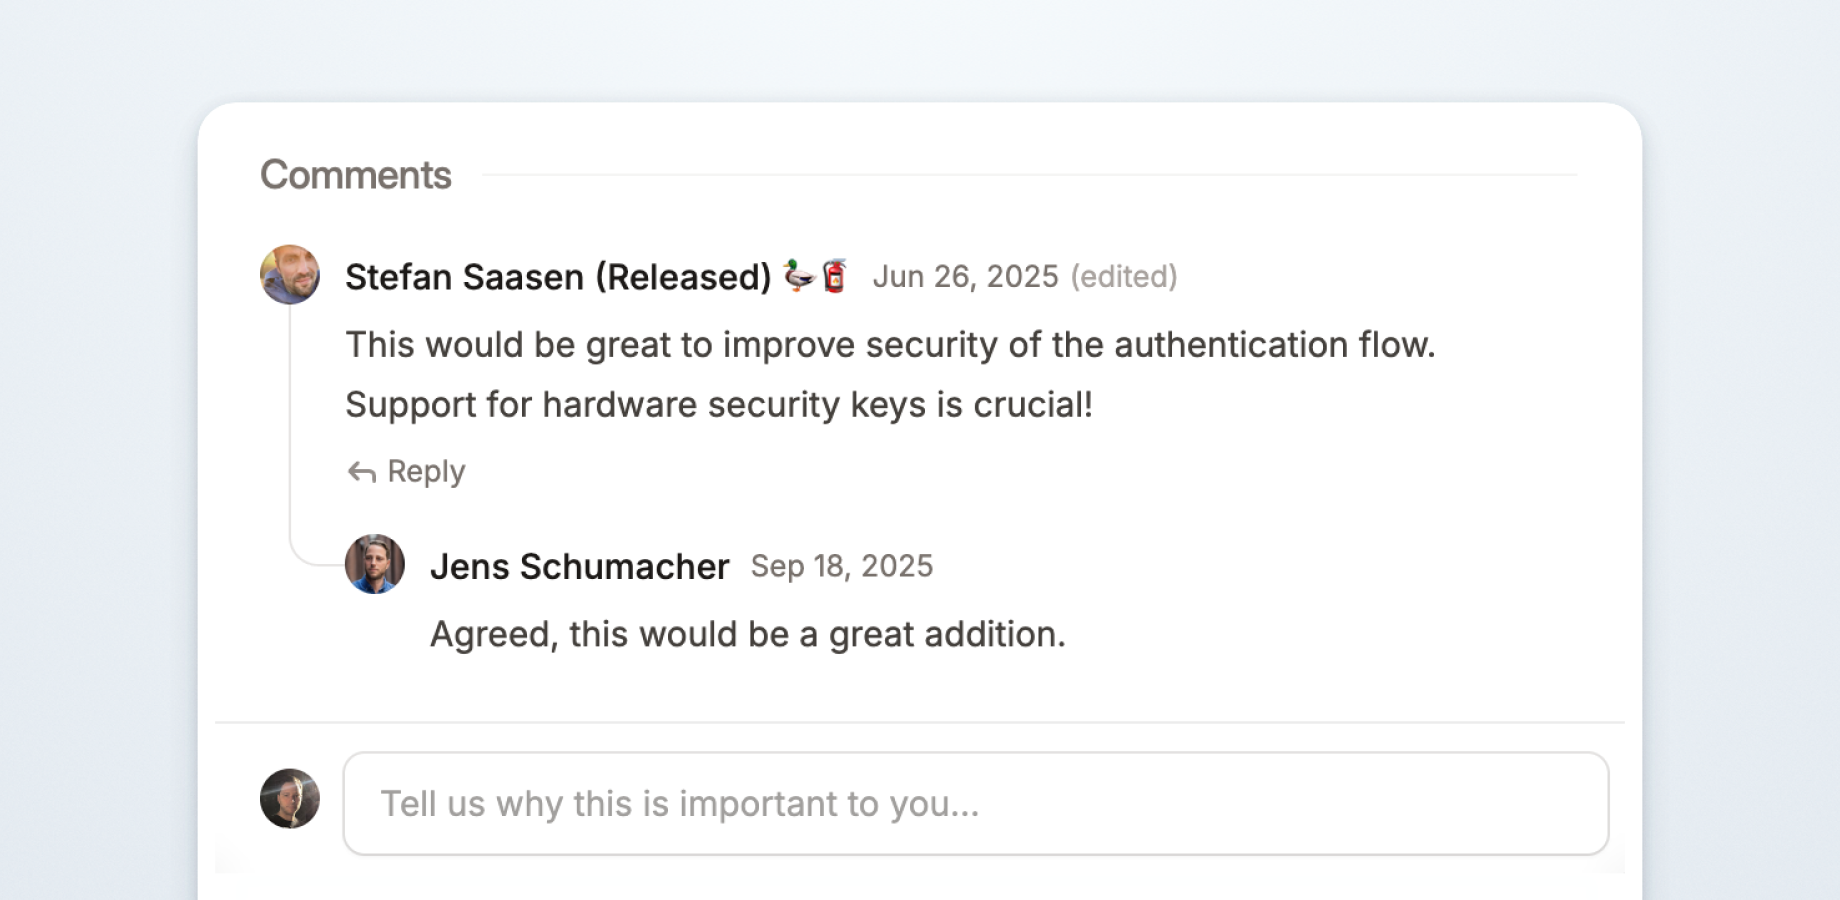Click the divider above the comment box
The image size is (1840, 900).
click(920, 719)
